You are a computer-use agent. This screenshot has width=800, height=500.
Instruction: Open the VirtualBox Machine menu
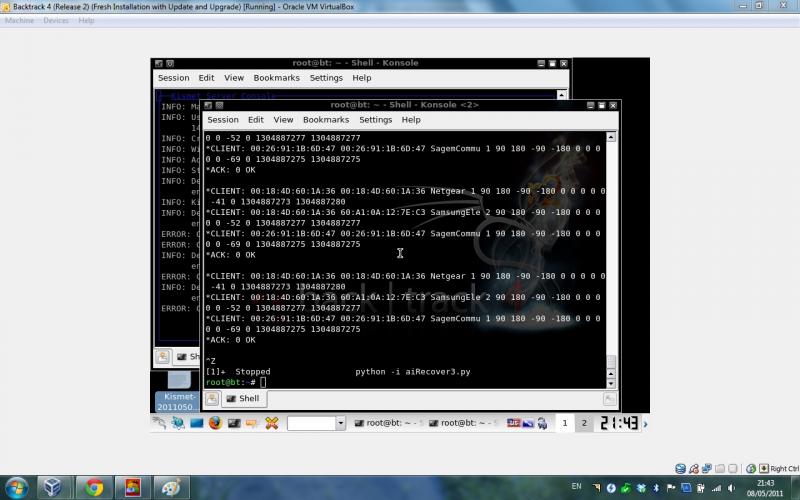19,20
